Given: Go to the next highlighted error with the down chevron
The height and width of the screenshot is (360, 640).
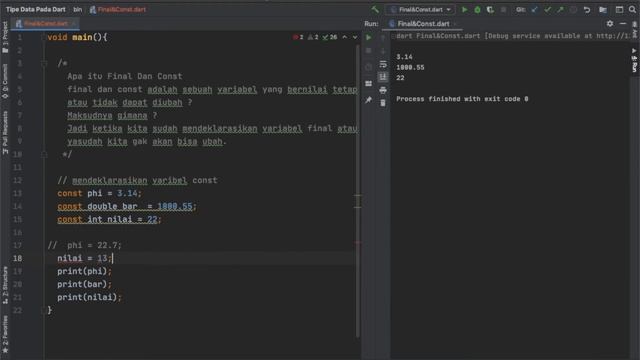Looking at the screenshot, I should coord(355,37).
